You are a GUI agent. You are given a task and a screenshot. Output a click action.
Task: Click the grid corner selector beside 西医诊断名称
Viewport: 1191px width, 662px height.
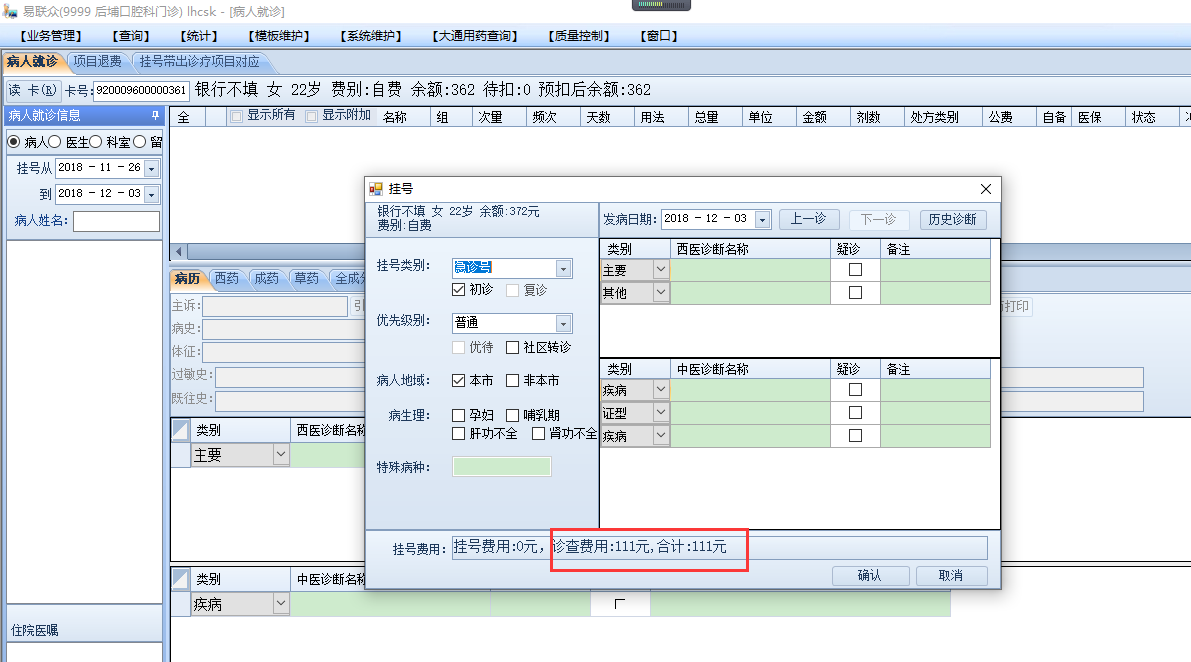point(180,430)
